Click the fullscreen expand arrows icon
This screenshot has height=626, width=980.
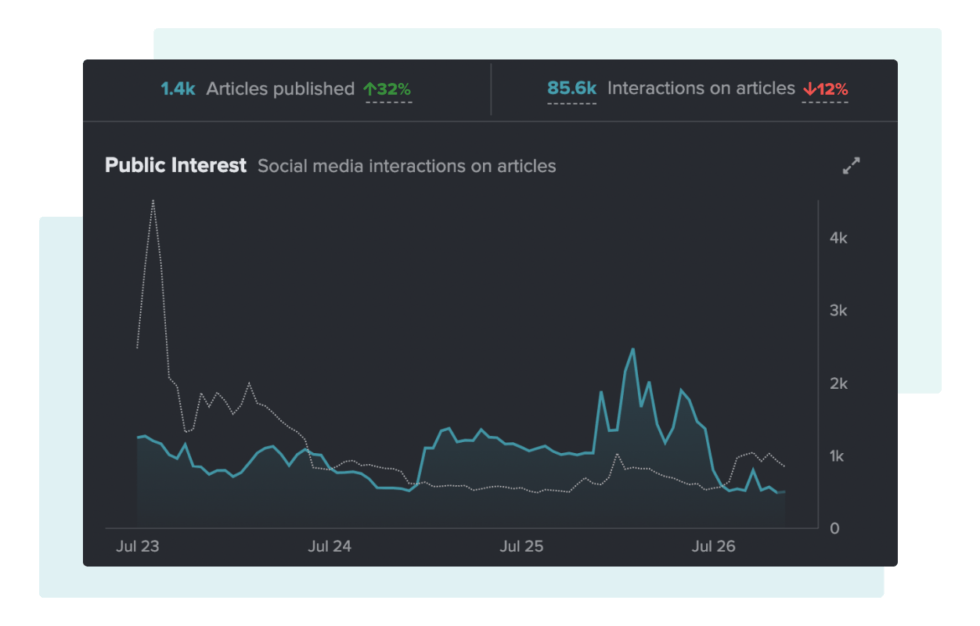click(851, 166)
